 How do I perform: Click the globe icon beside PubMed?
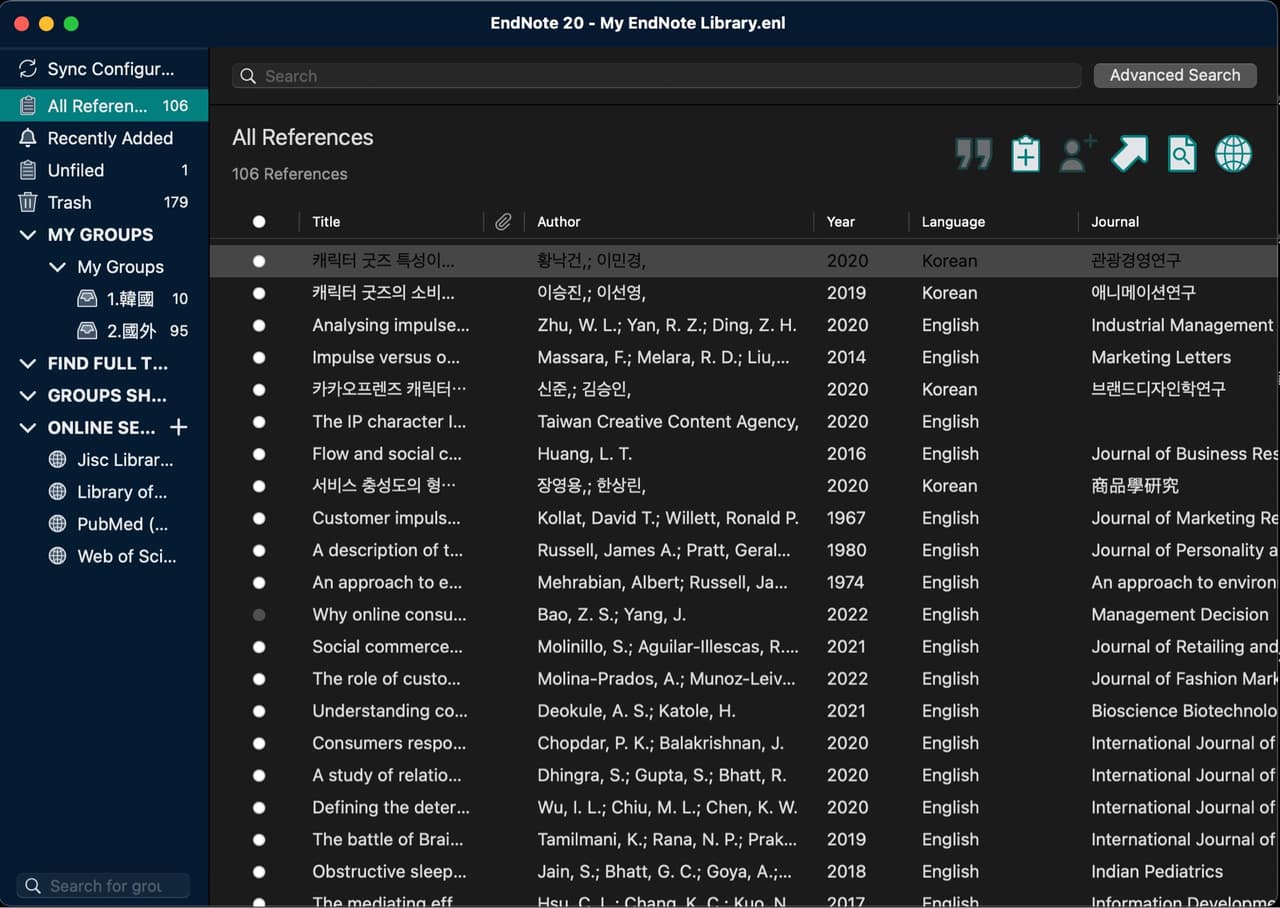58,524
